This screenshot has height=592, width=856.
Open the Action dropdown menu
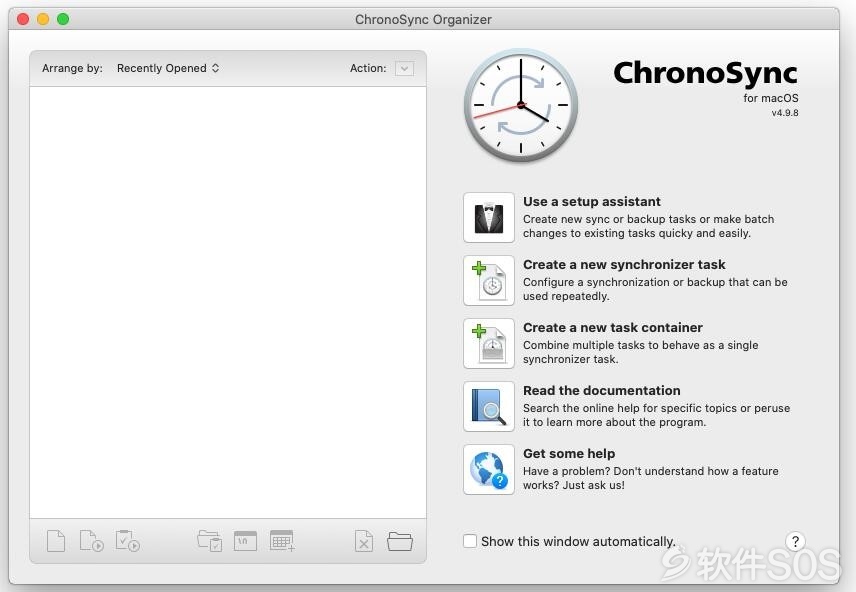point(405,68)
